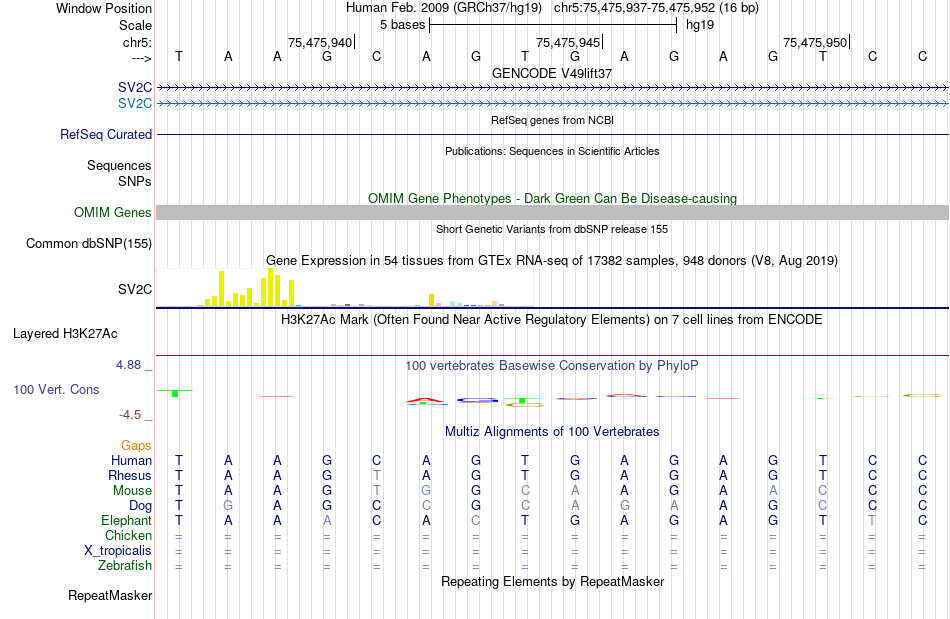
Task: Select the Human species label
Action: point(131,460)
